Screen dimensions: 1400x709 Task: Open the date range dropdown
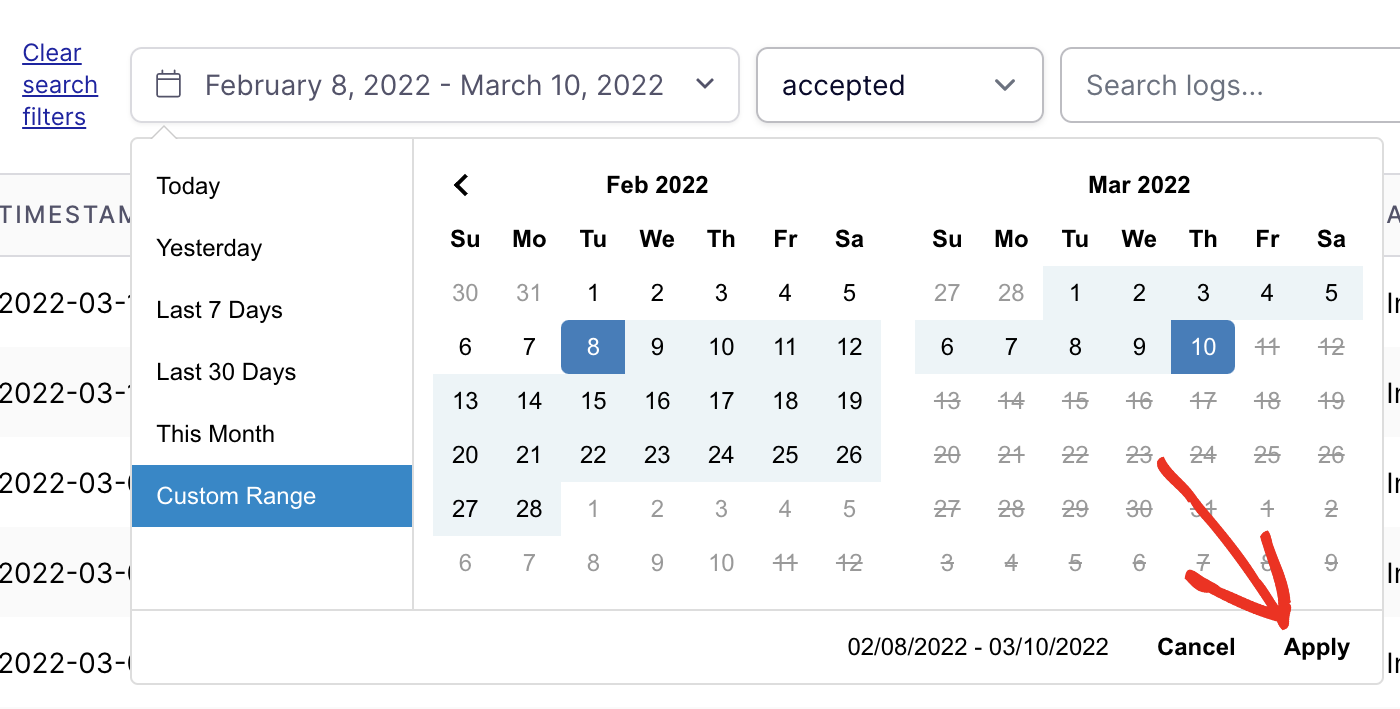pos(435,85)
